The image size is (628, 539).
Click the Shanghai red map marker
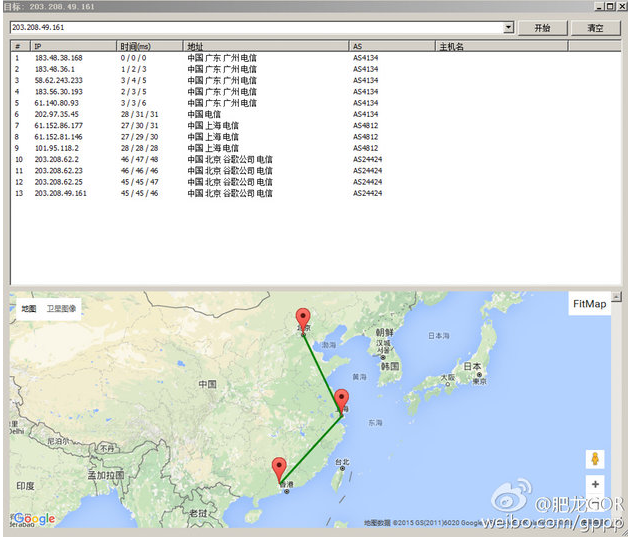click(342, 401)
